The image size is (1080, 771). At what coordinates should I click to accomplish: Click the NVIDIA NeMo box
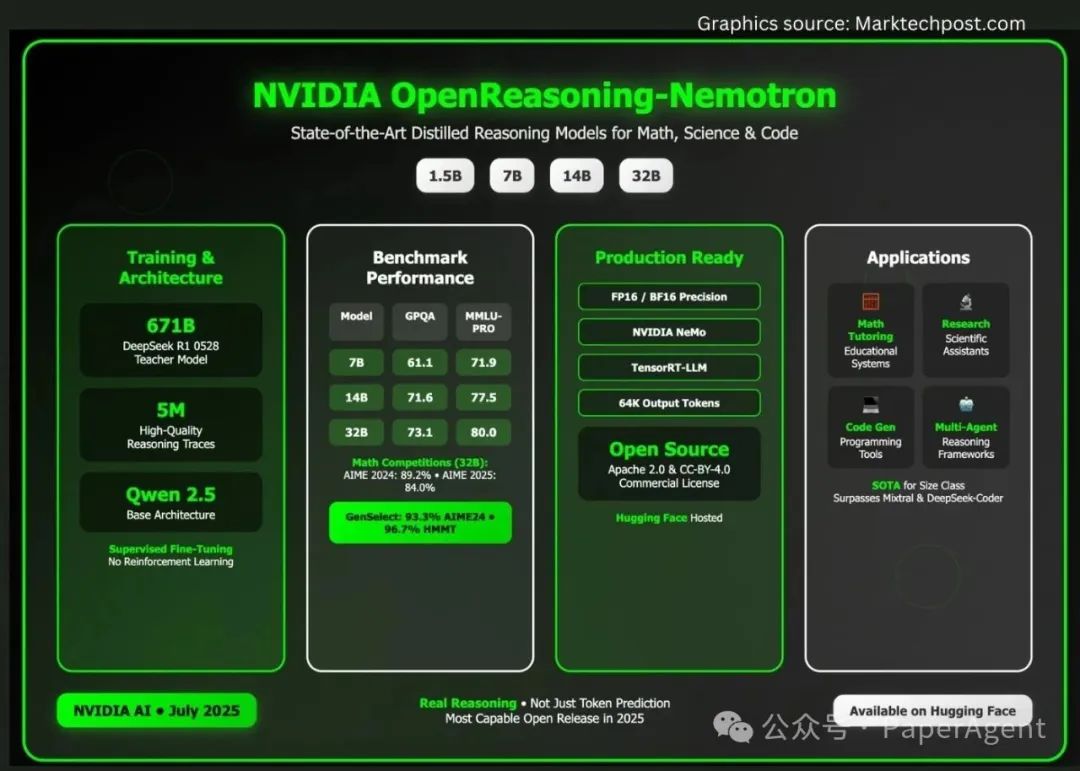click(669, 332)
